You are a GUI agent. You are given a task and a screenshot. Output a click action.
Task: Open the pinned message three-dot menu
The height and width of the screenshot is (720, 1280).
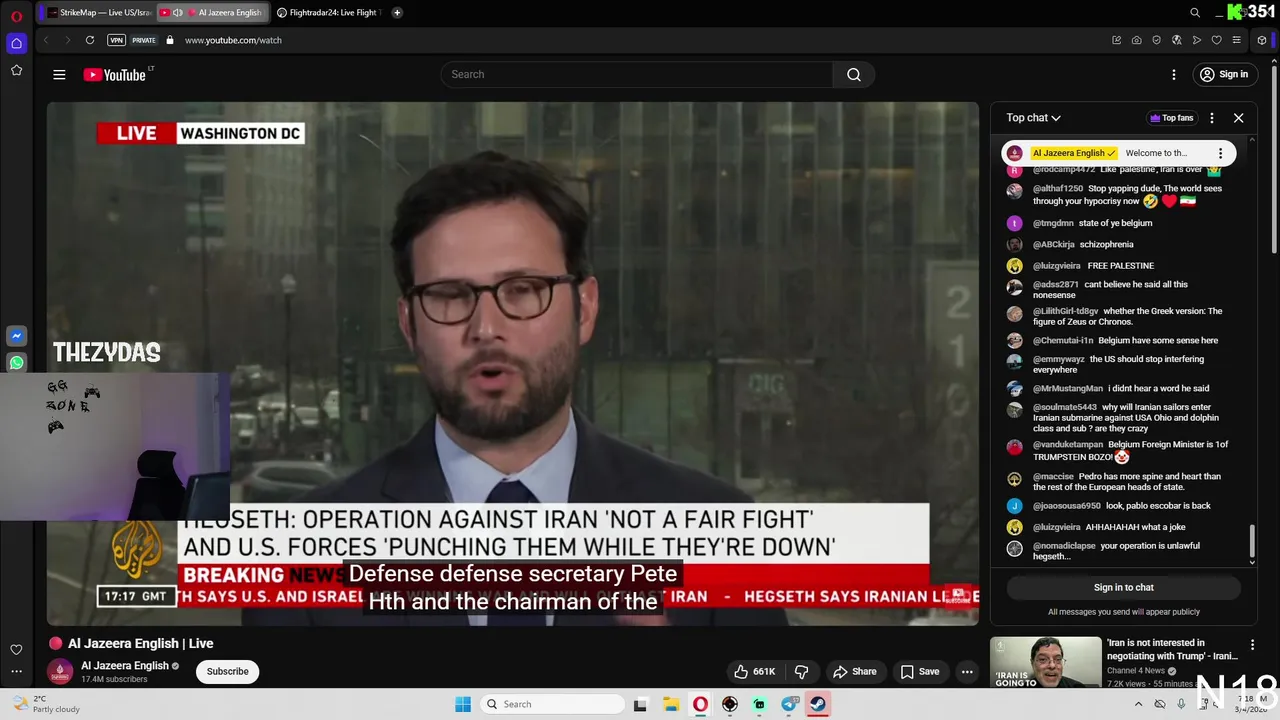(x=1220, y=153)
